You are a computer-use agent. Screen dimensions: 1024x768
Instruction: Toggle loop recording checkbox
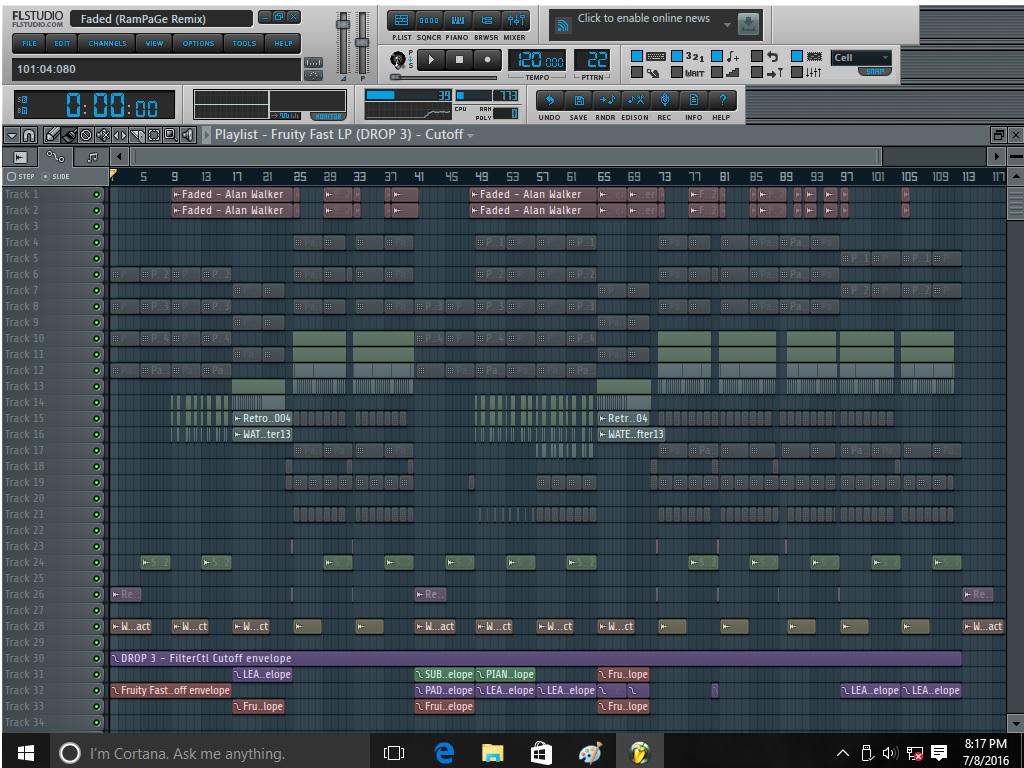point(757,56)
